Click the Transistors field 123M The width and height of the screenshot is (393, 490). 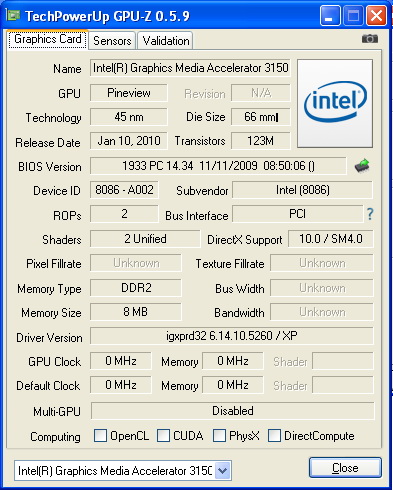(261, 141)
